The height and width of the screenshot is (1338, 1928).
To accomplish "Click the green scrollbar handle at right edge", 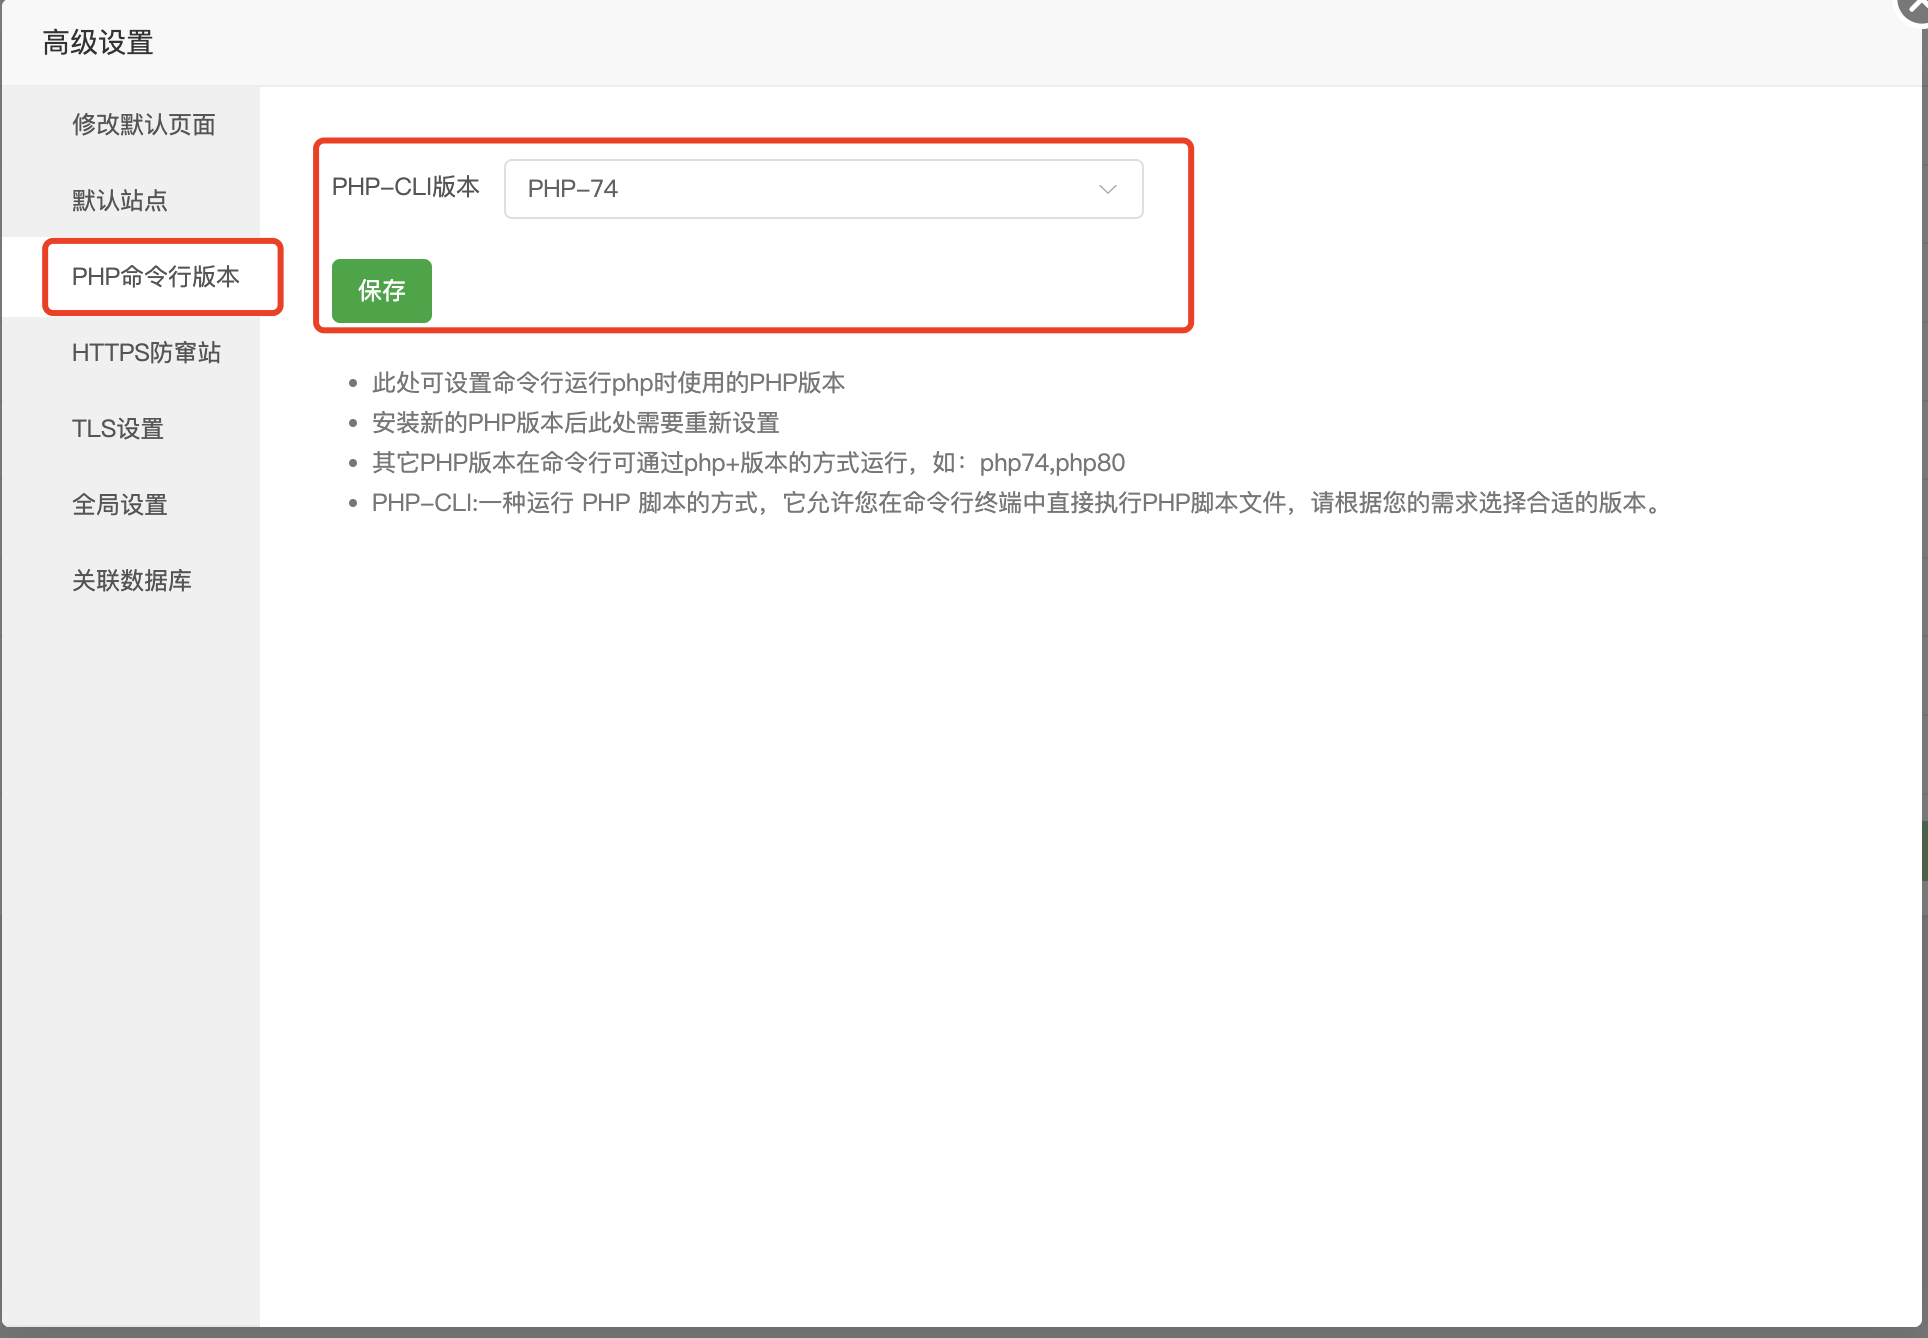I will [1924, 850].
